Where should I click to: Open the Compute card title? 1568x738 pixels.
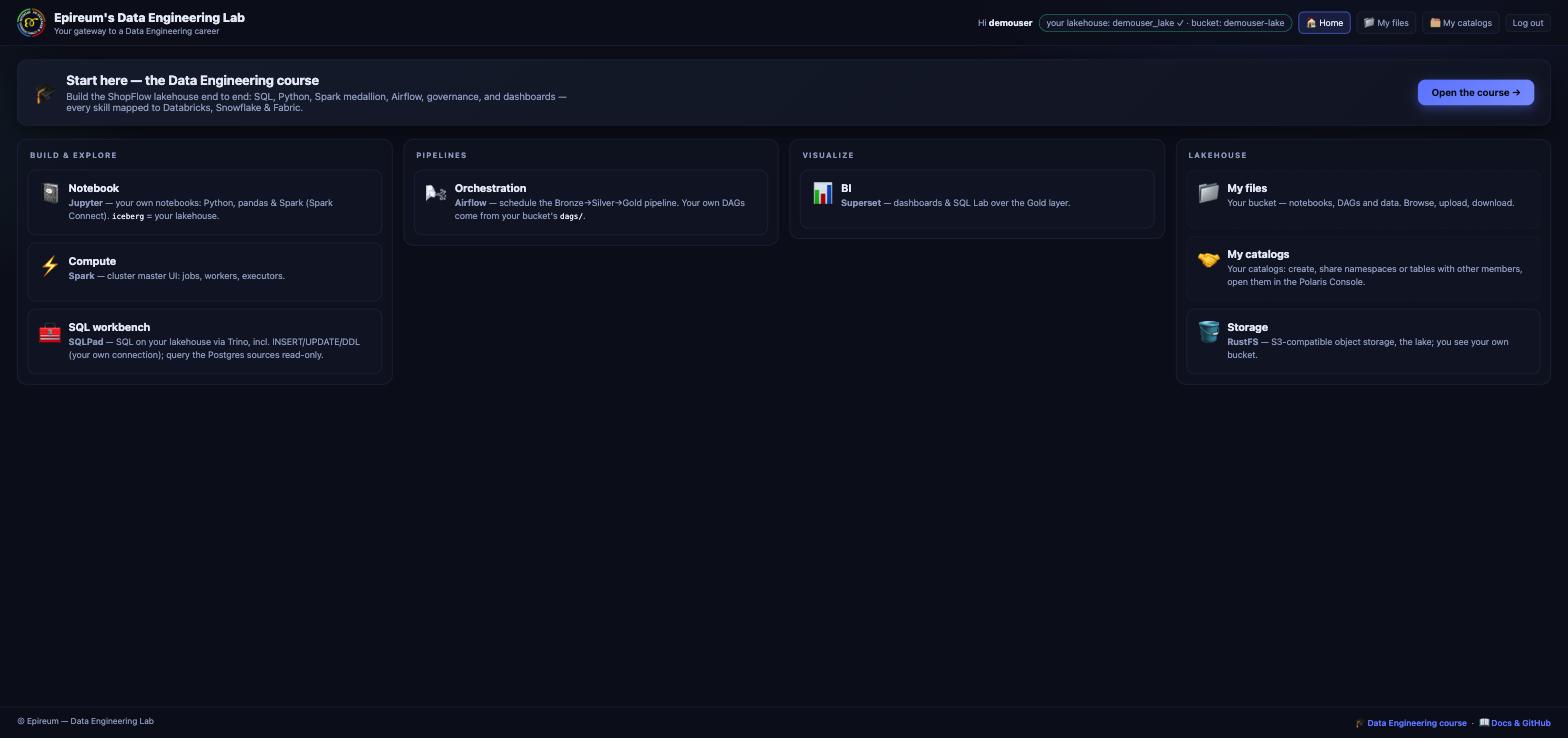click(92, 261)
